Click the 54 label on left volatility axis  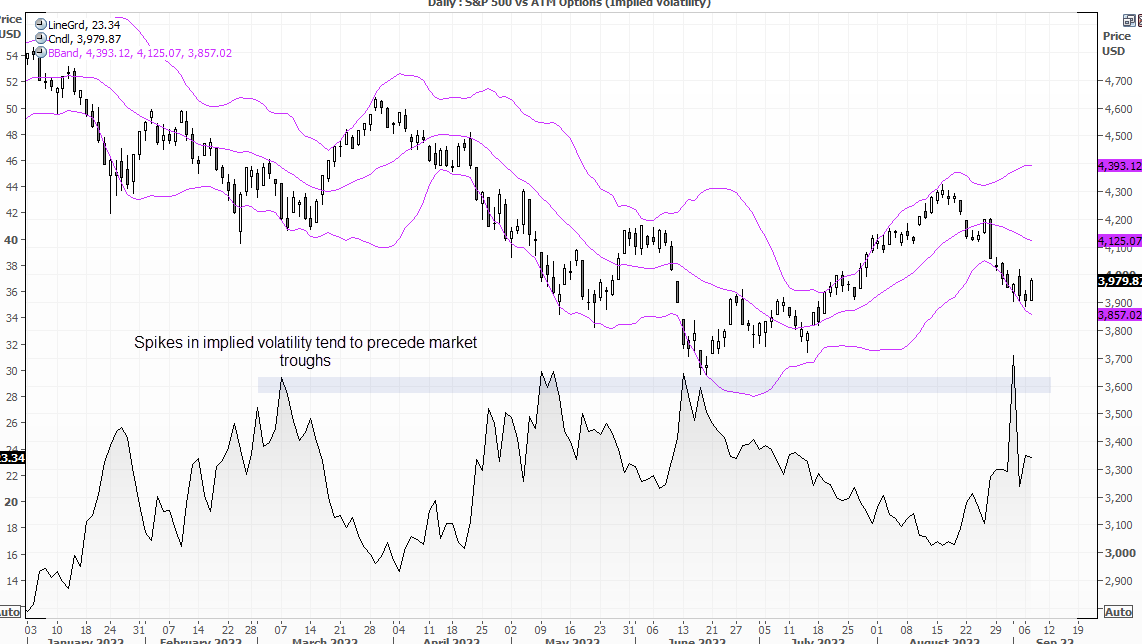12,55
